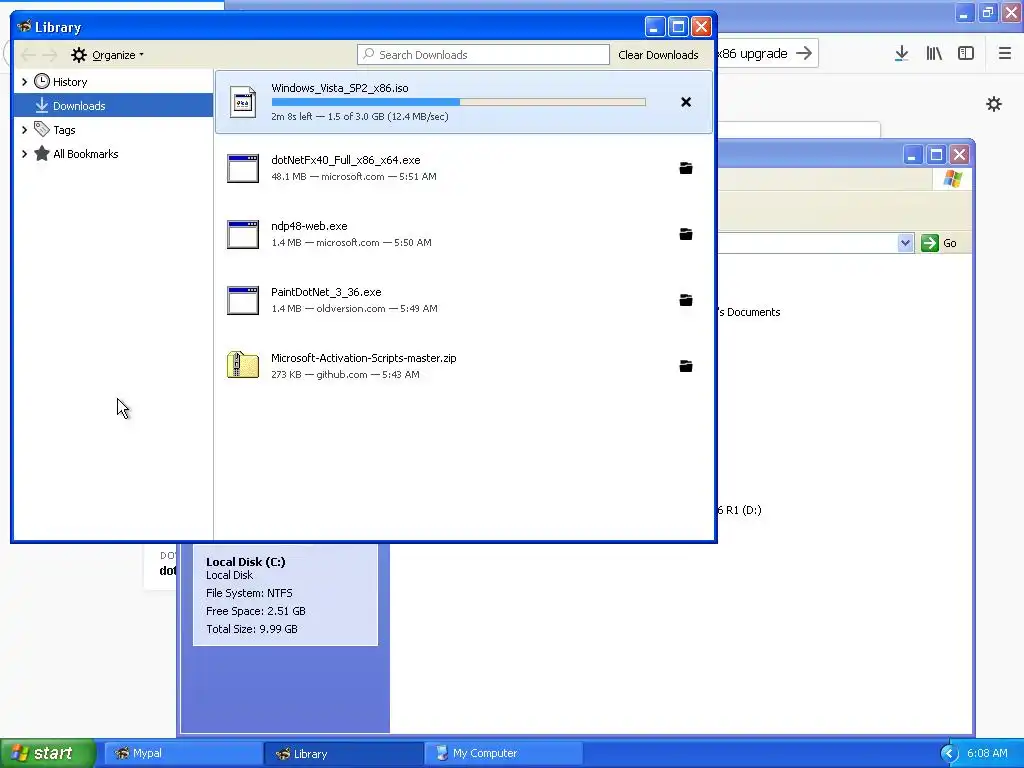The width and height of the screenshot is (1024, 768).
Task: Click the gear settings icon in Mypal page
Action: tap(993, 104)
